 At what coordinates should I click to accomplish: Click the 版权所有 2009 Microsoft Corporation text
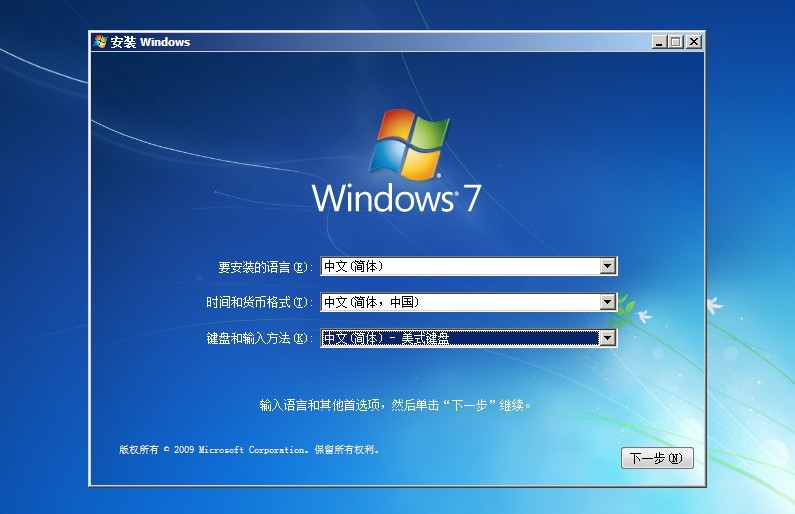[x=248, y=450]
